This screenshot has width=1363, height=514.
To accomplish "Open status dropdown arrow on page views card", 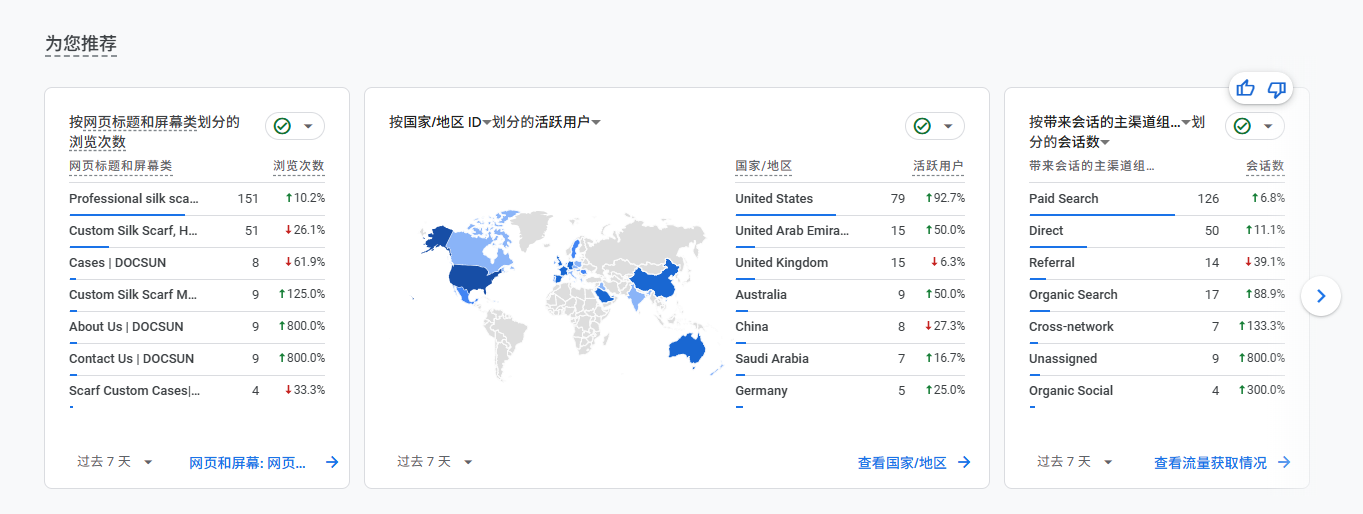I will pos(308,126).
